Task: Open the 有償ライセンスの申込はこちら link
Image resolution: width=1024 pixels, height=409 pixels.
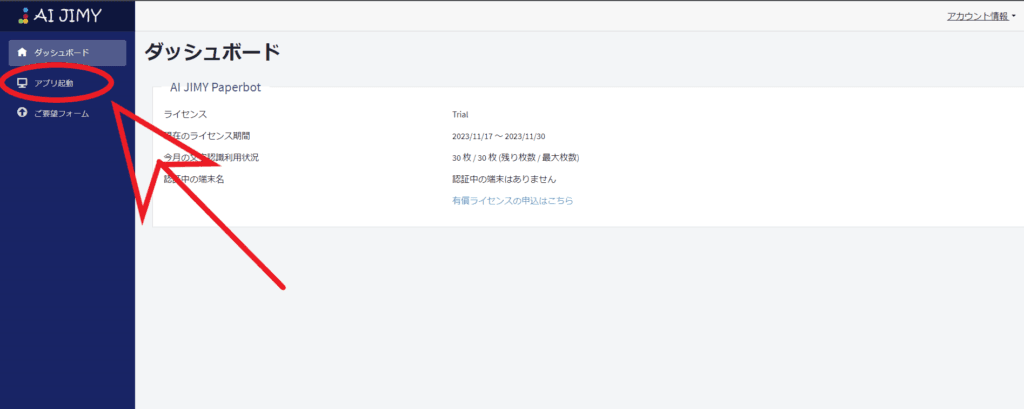Action: tap(512, 201)
